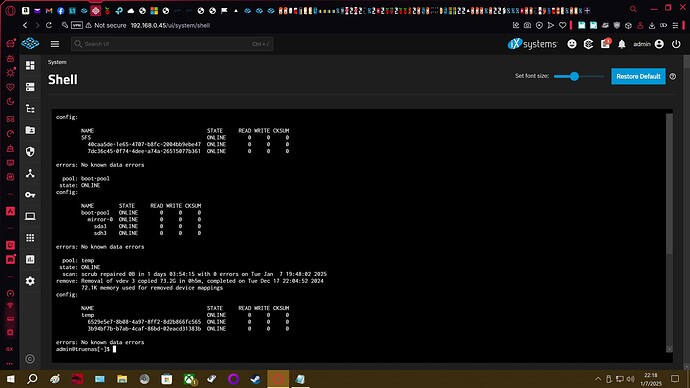Toggle the browser VPN badge

pos(77,26)
